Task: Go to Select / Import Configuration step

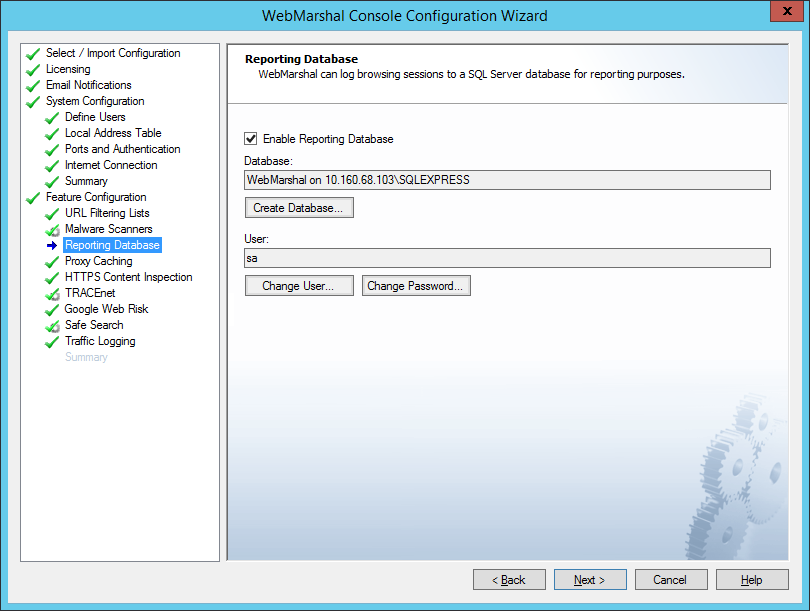Action: [113, 53]
